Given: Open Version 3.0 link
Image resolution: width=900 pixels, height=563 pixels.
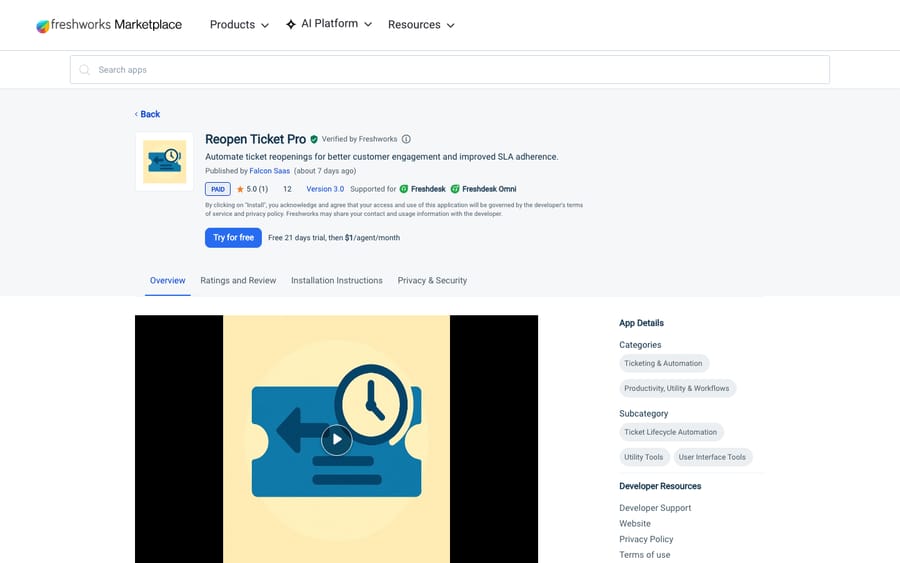Looking at the screenshot, I should (325, 189).
